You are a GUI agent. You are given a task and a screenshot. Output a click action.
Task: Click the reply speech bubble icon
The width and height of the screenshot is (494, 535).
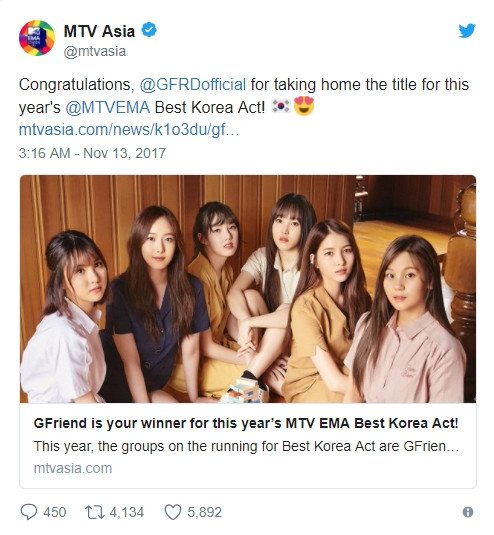tap(29, 512)
